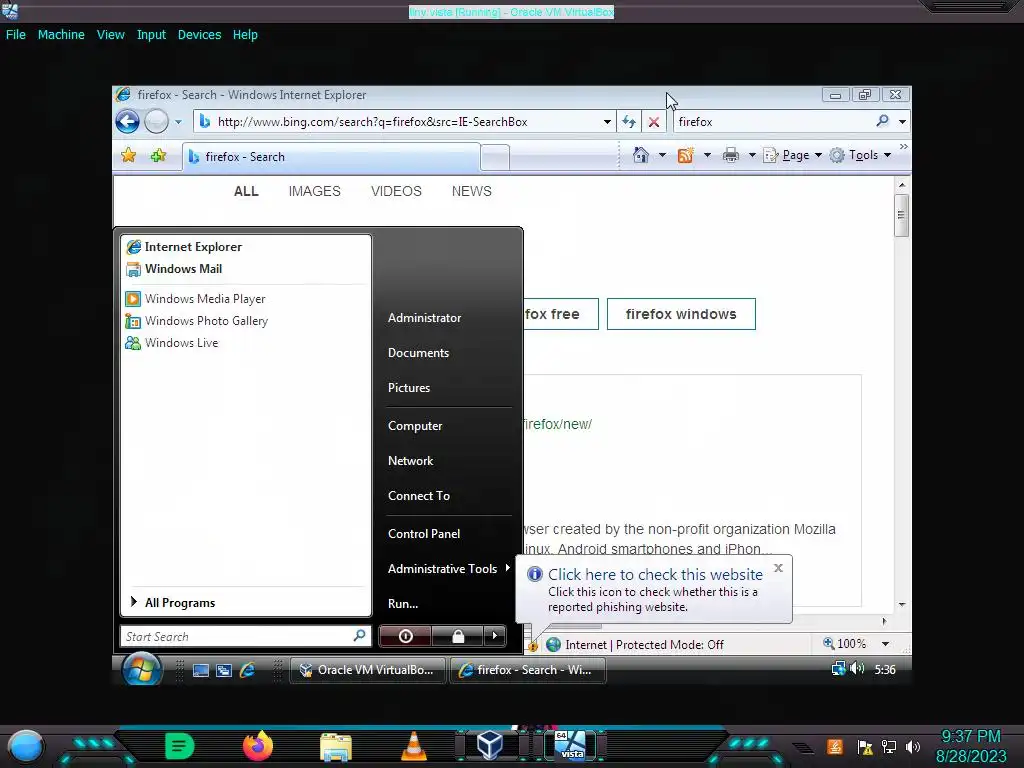Image resolution: width=1024 pixels, height=768 pixels.
Task: Open the Run... dialog
Action: [403, 604]
